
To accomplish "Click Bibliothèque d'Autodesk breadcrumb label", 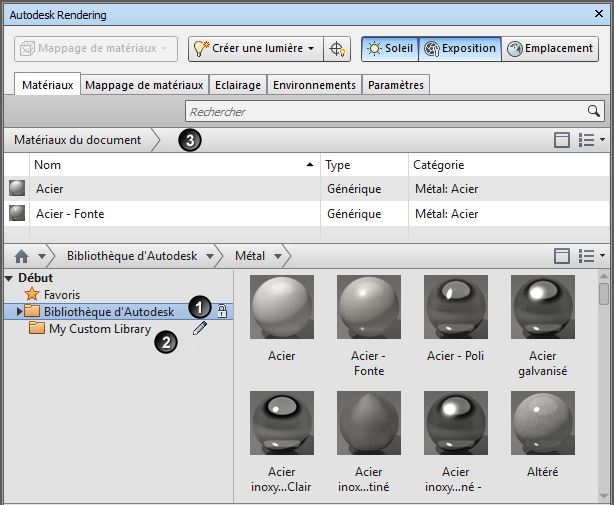I will (x=132, y=256).
